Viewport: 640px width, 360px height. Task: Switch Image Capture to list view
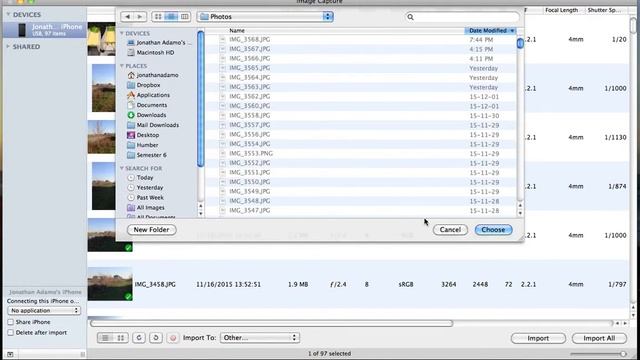pyautogui.click(x=105, y=338)
